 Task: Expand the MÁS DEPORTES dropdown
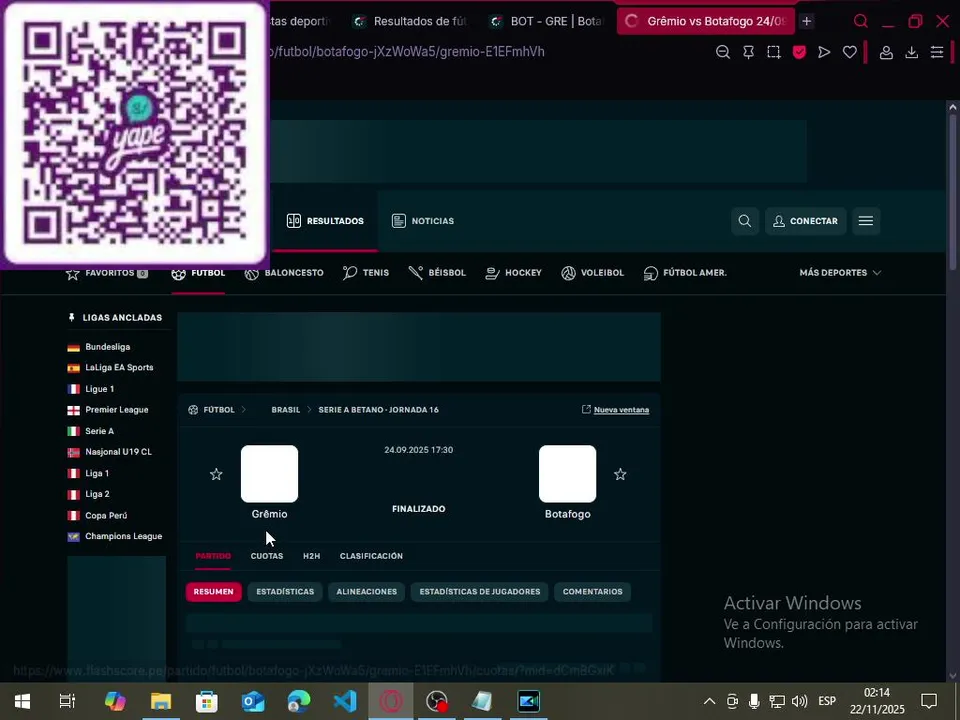[x=840, y=273]
